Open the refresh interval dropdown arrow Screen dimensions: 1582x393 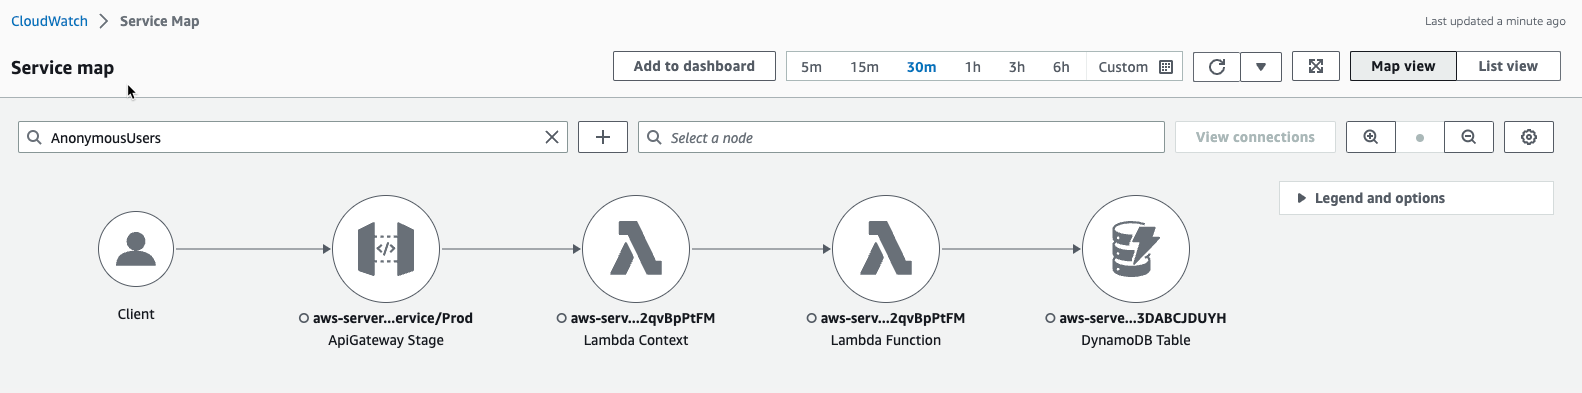coord(1261,67)
